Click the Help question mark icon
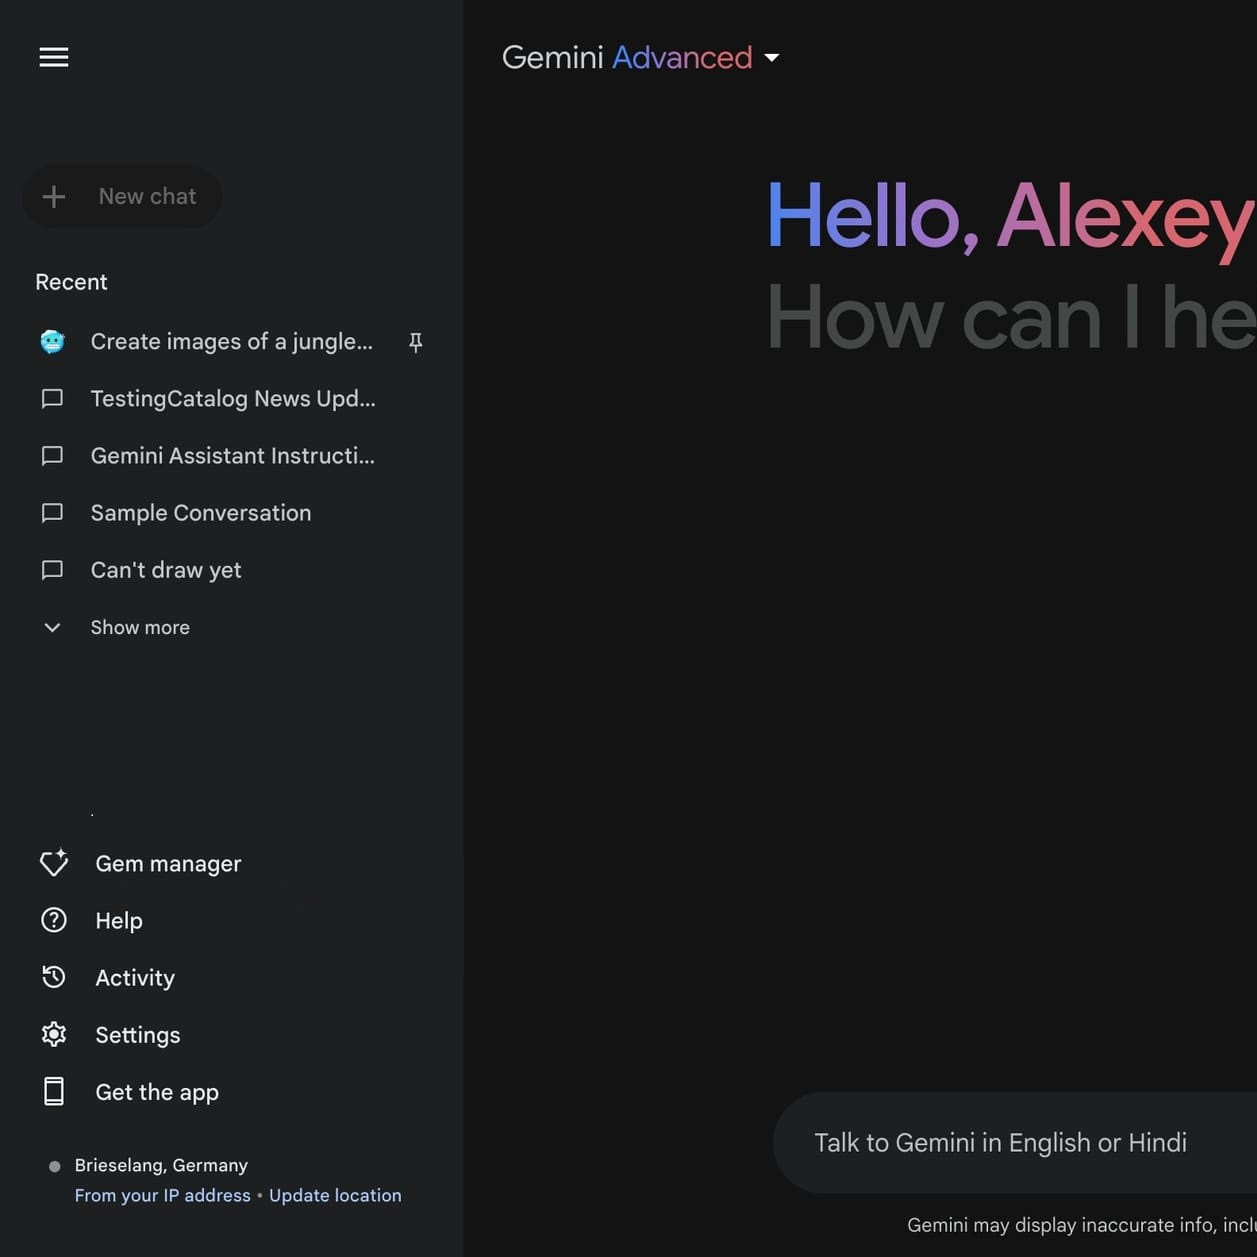Viewport: 1257px width, 1257px height. [x=54, y=920]
